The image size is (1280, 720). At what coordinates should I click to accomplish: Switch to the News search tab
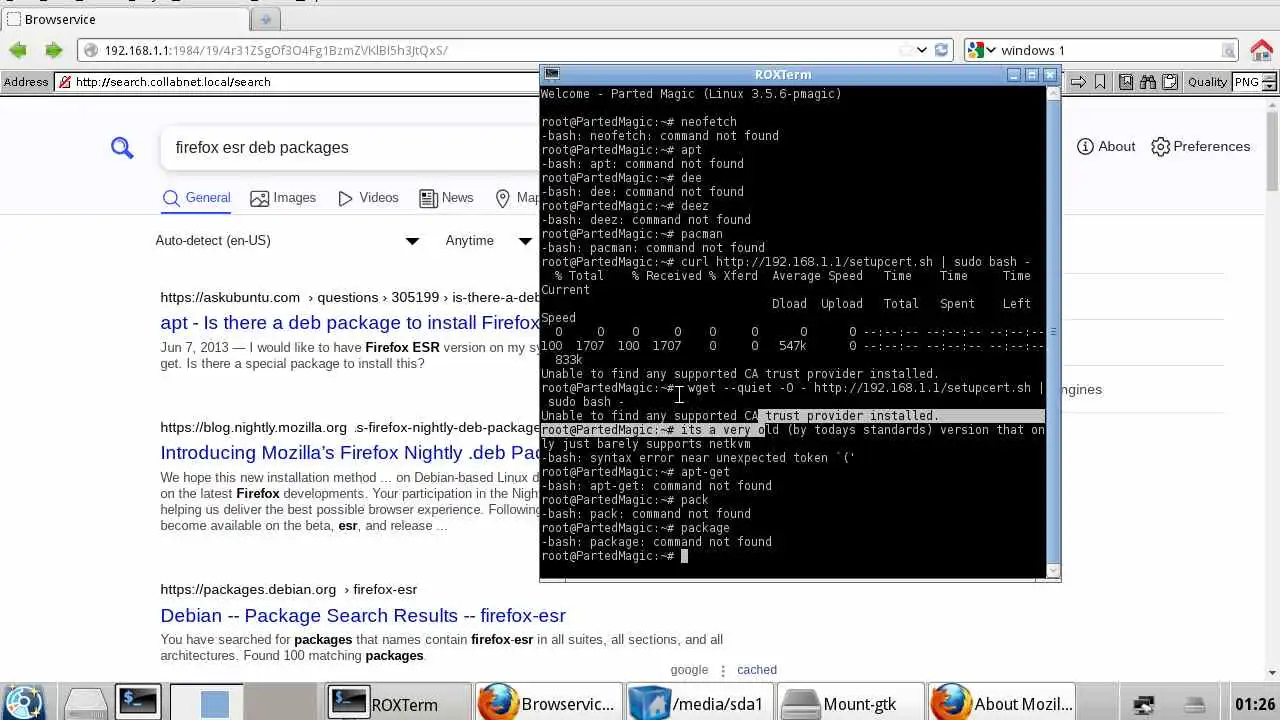coord(446,198)
